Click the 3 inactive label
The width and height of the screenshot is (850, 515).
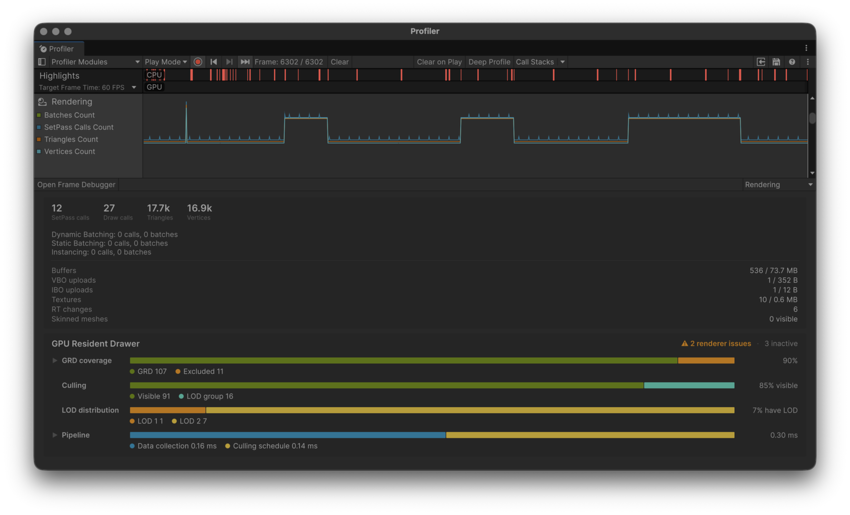click(x=781, y=344)
